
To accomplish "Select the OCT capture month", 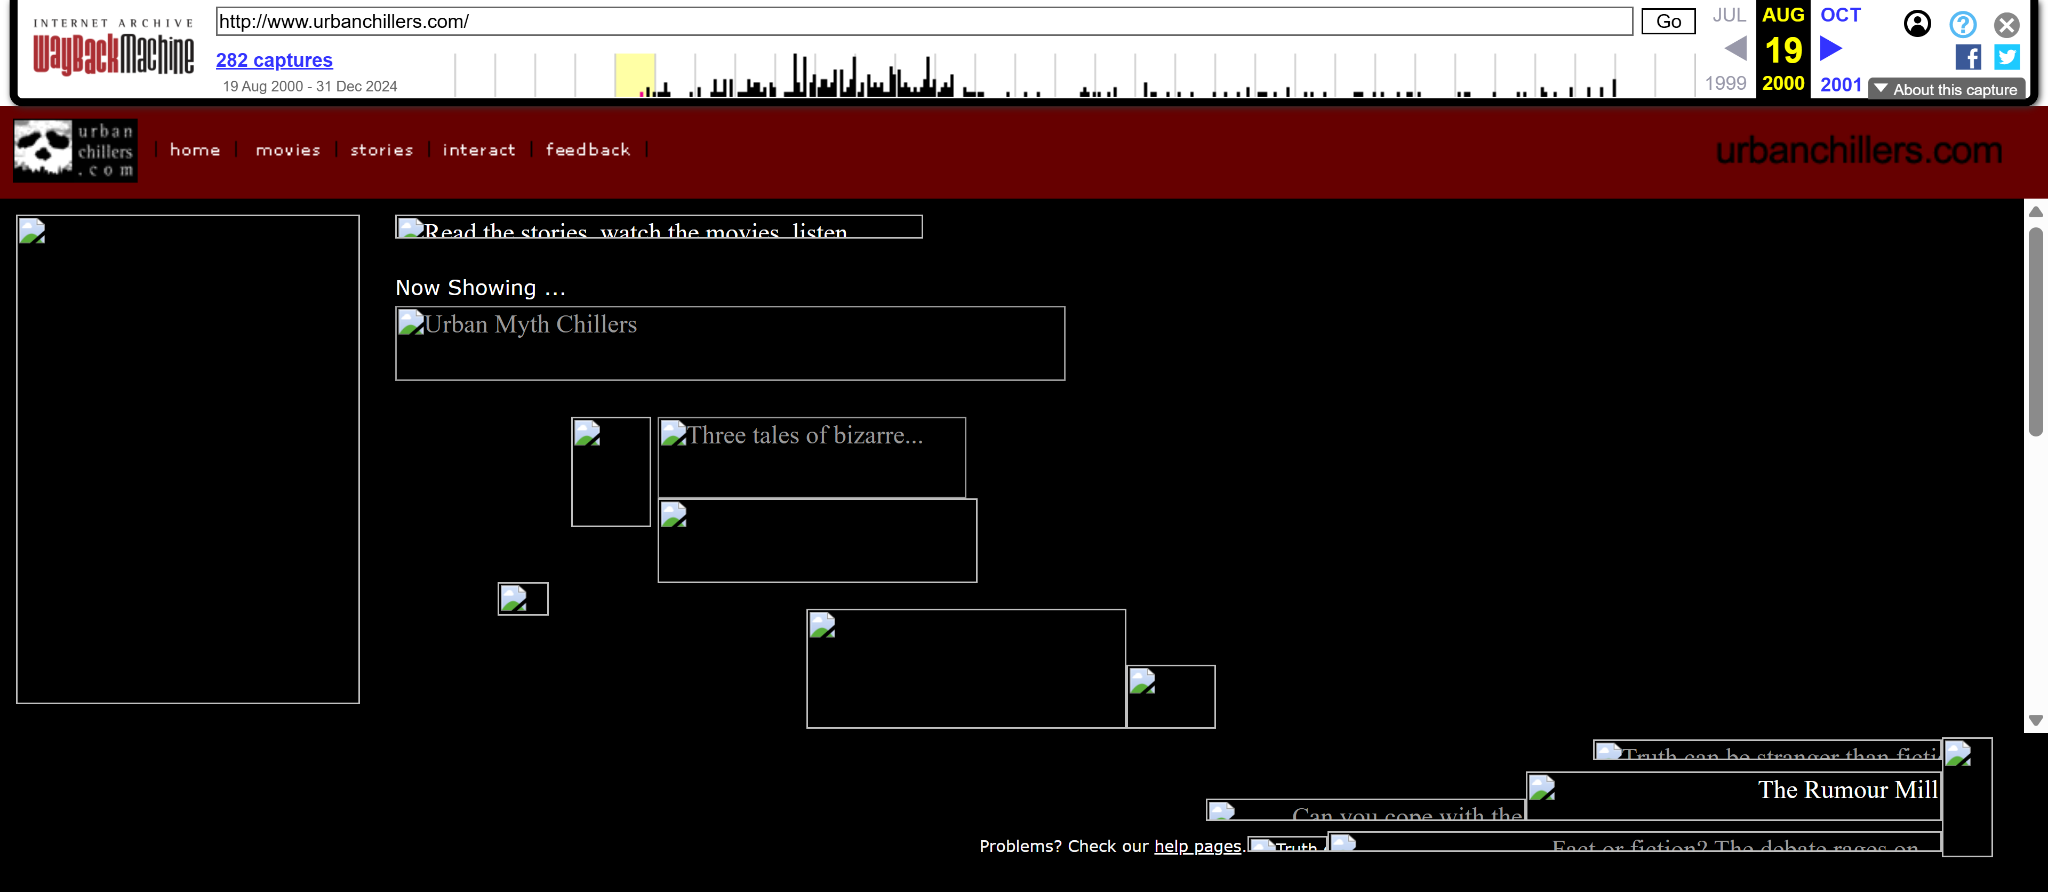I will tap(1840, 15).
